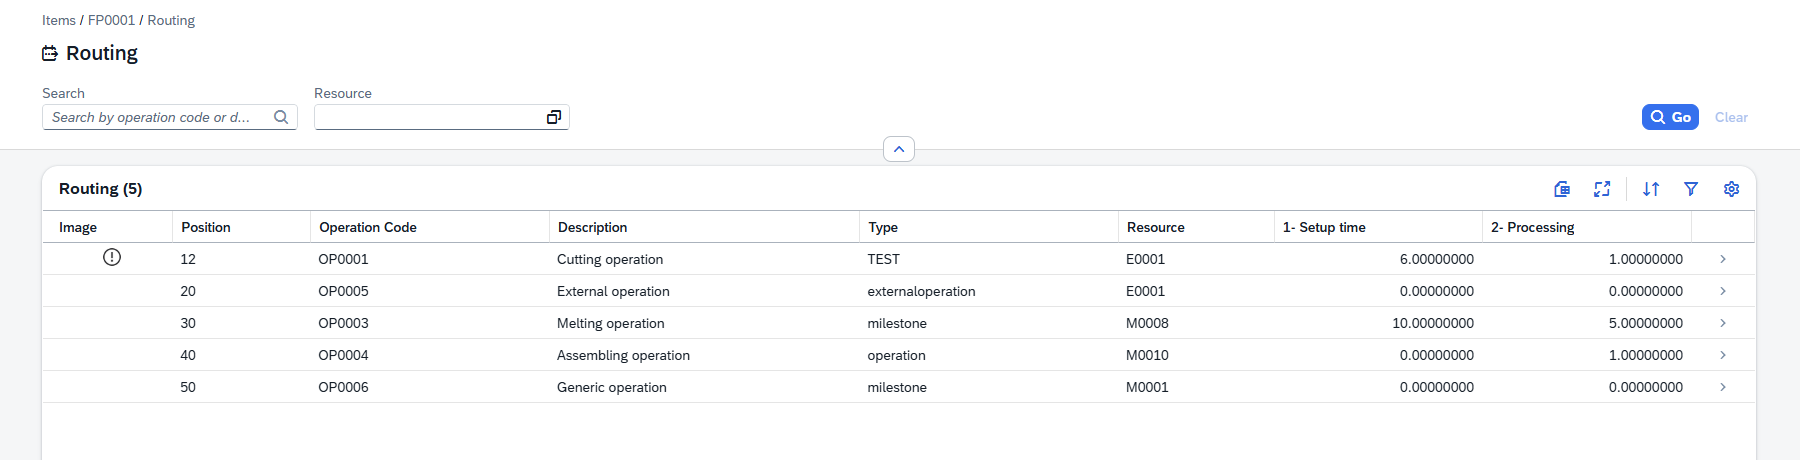Open details chevron for OP0001 row
Image resolution: width=1800 pixels, height=460 pixels.
pos(1723,259)
